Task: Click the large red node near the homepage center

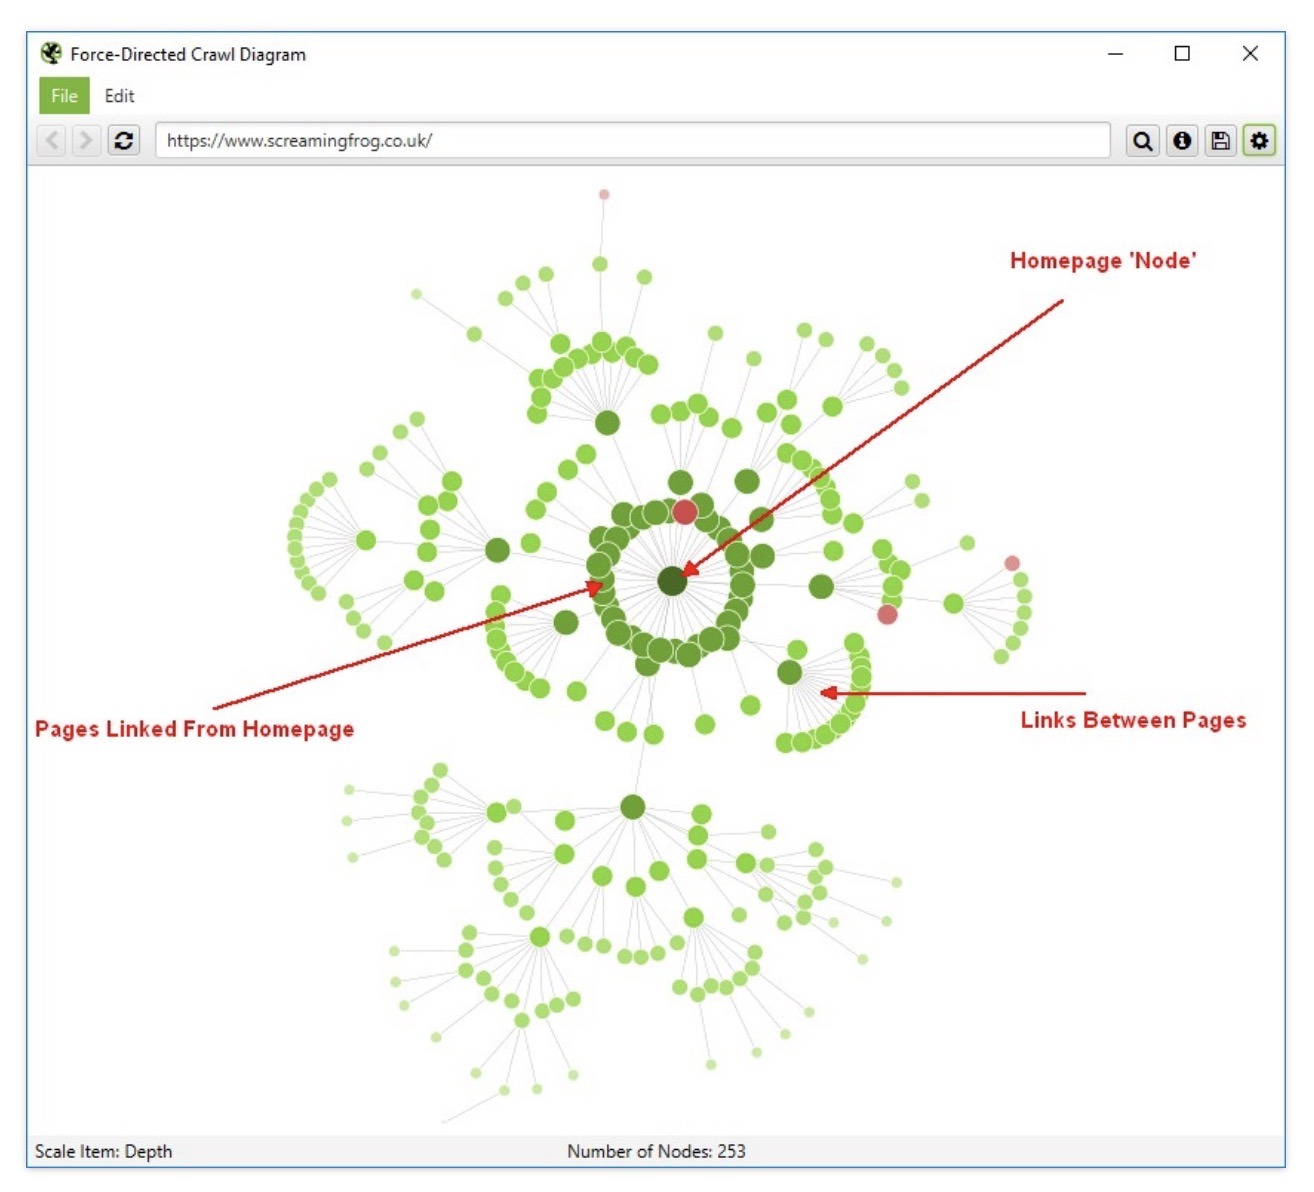Action: (684, 513)
